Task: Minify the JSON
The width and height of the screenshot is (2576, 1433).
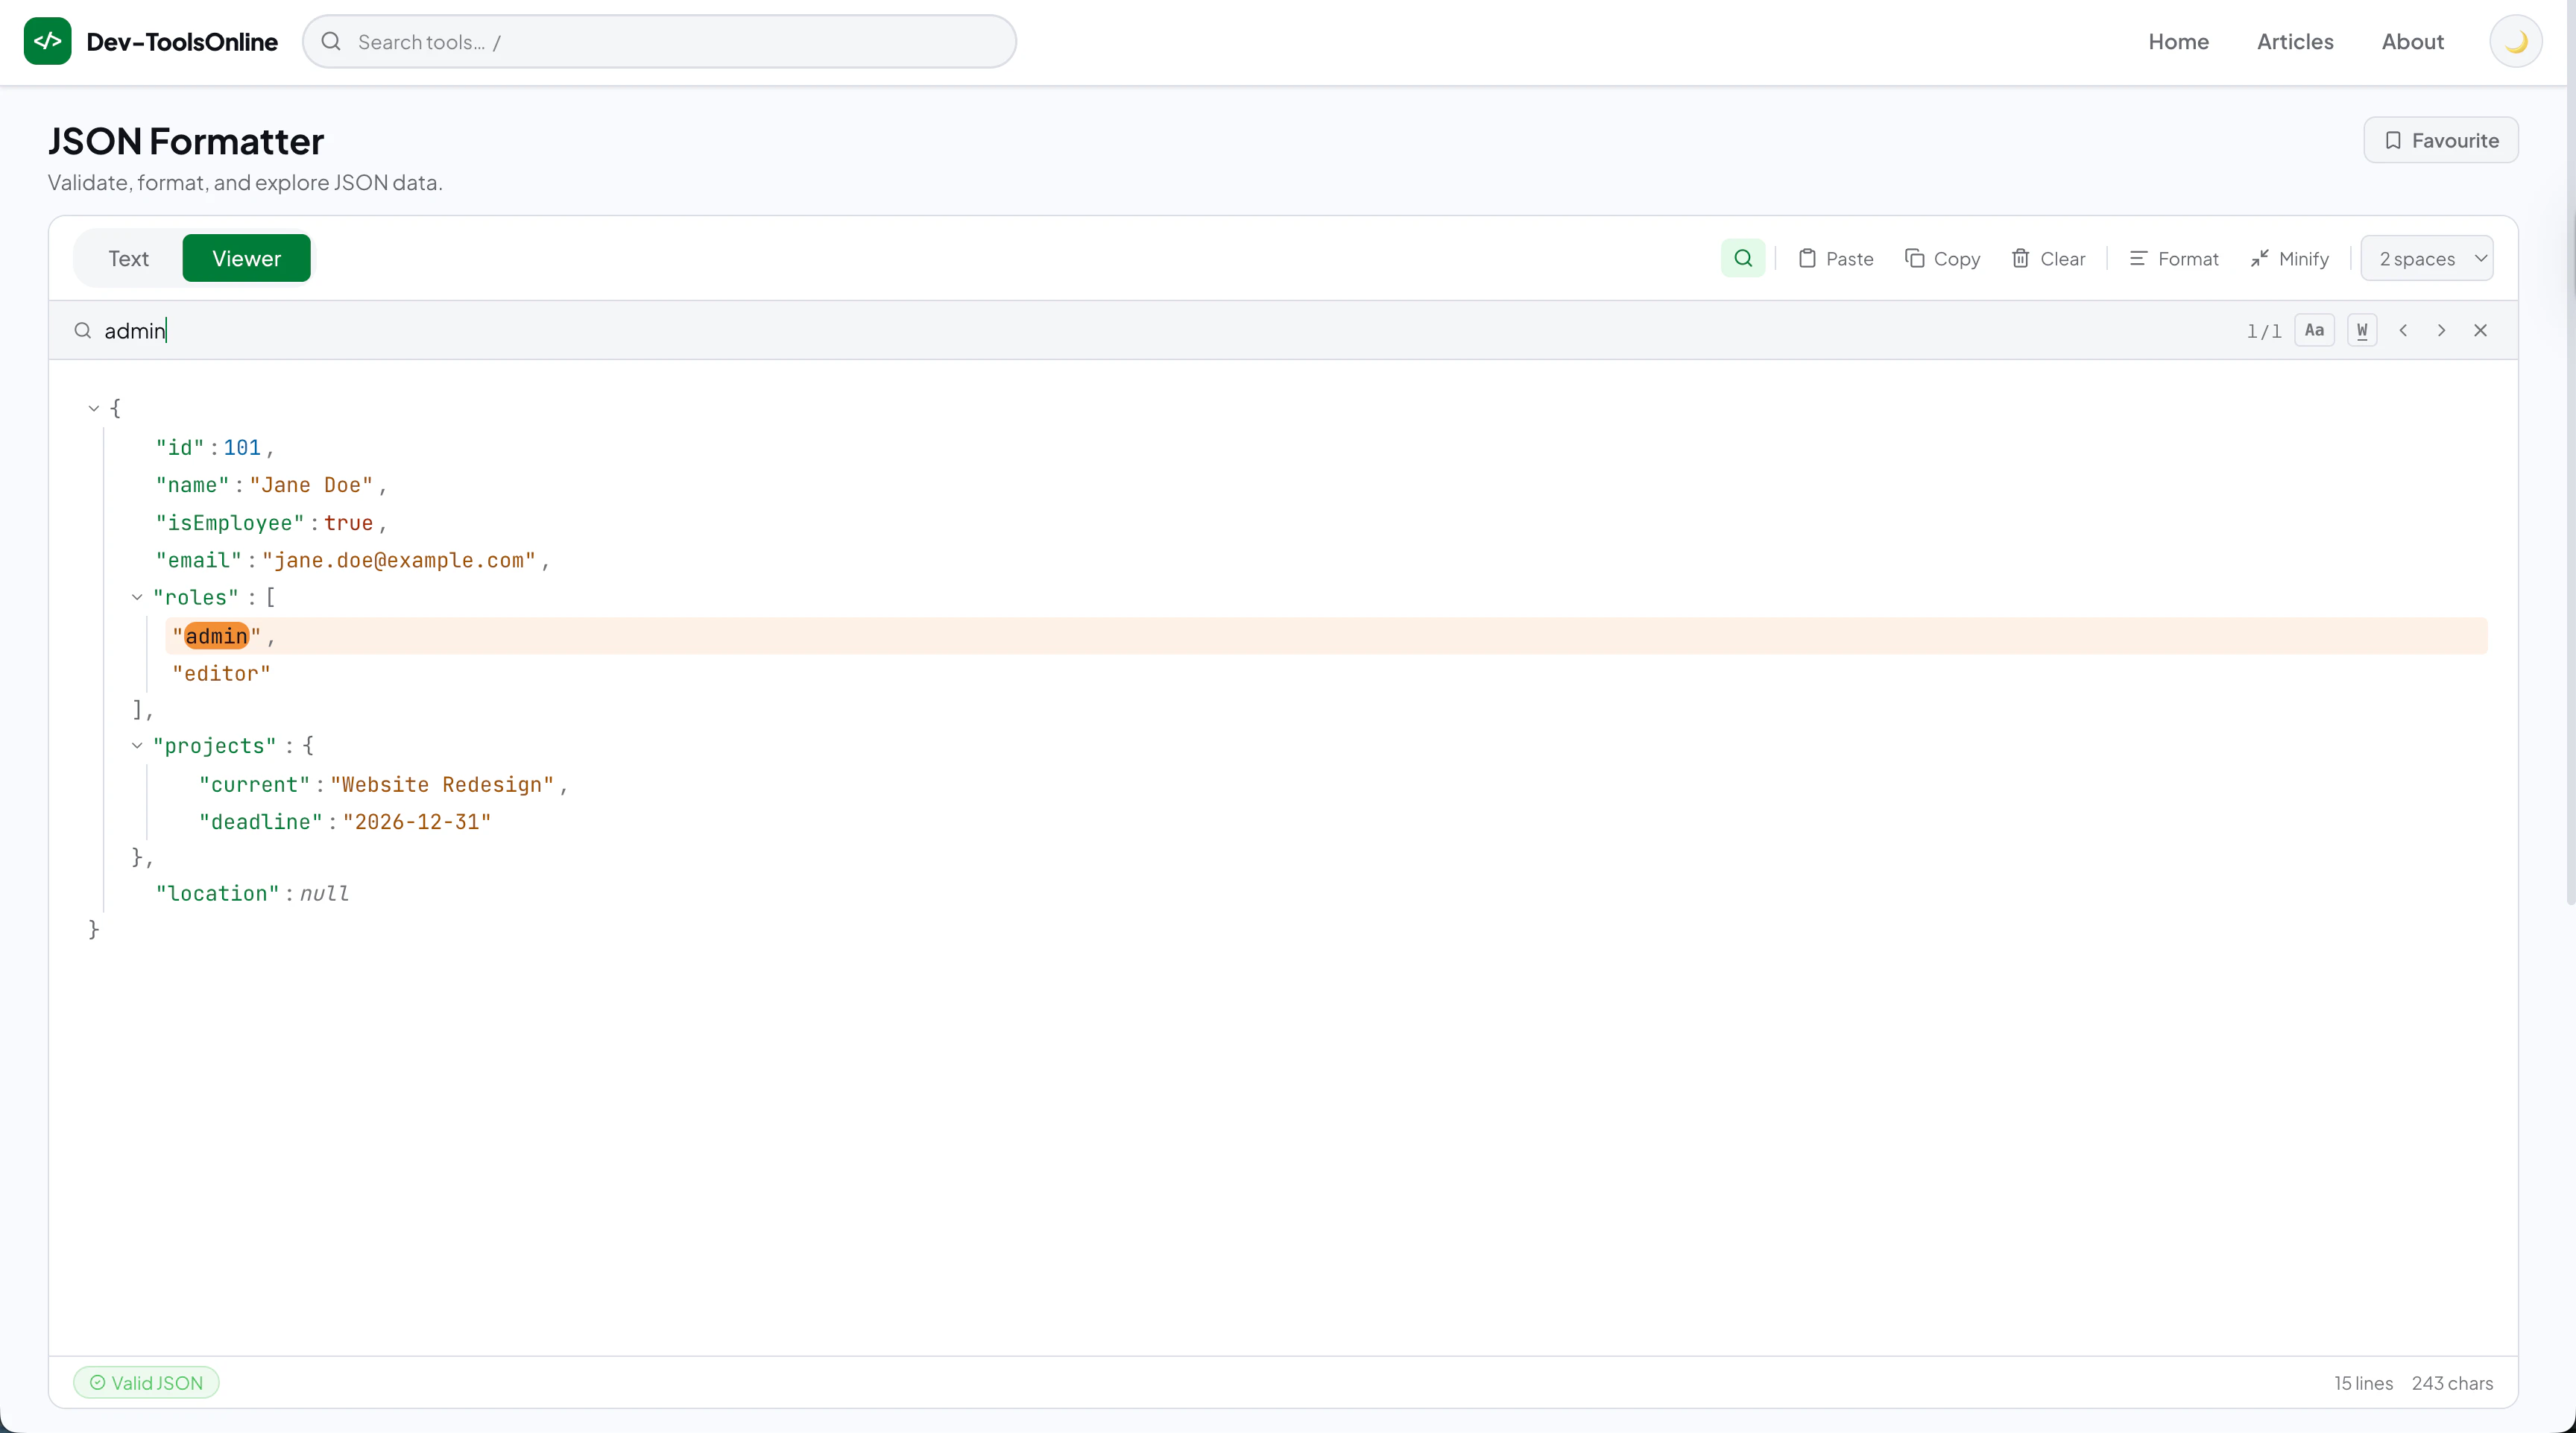Action: pos(2290,258)
